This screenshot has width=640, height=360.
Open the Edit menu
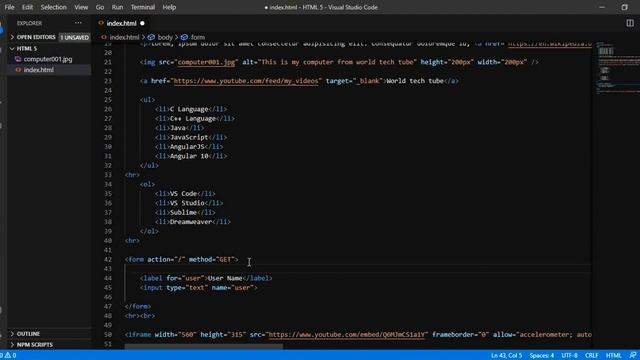27,7
